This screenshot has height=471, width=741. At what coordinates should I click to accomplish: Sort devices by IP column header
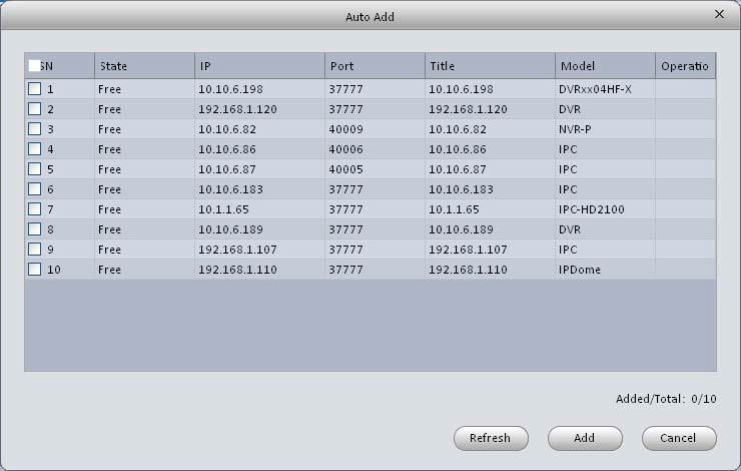(258, 66)
